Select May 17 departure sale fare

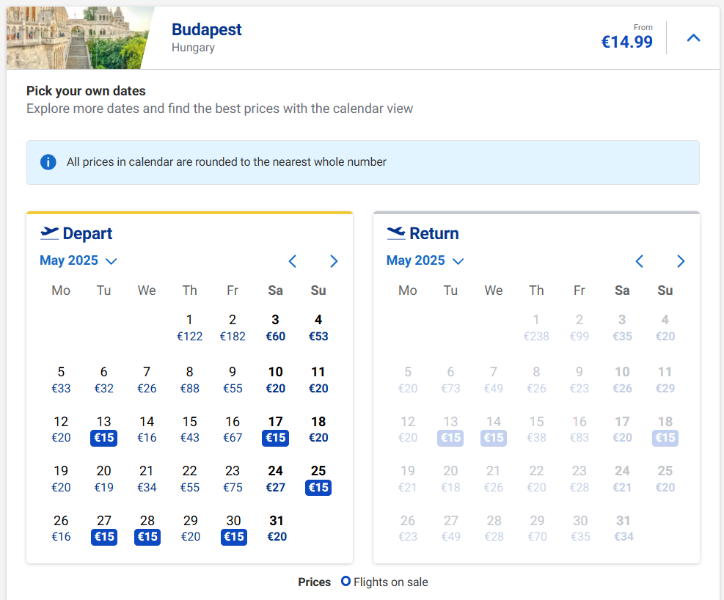275,430
